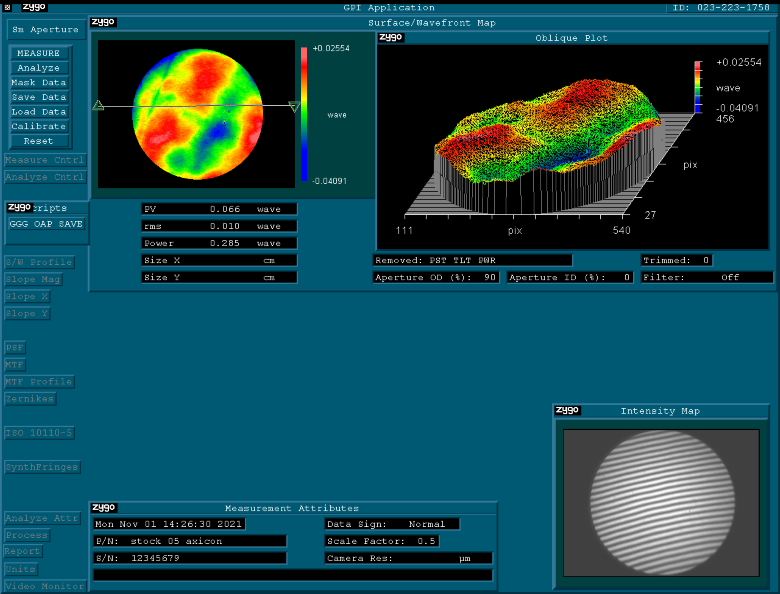Select left triangle marker of the slice line
This screenshot has height=594, width=780.
click(x=98, y=105)
